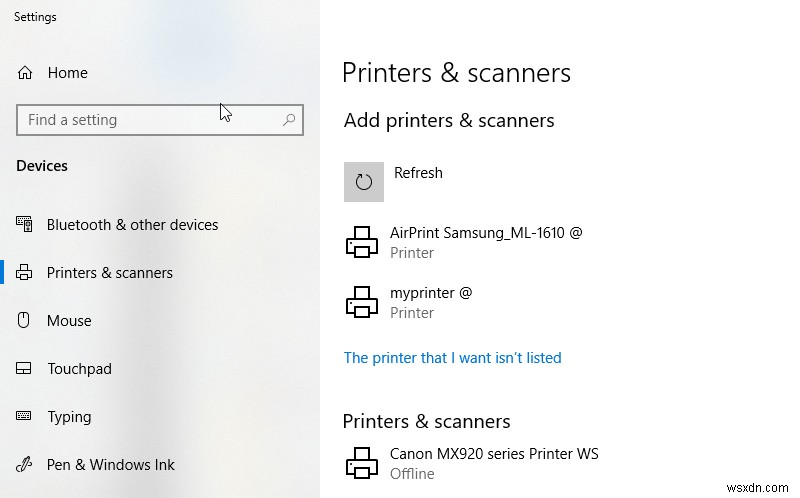Click the Printers & scanners sidebar icon
The height and width of the screenshot is (498, 800).
click(x=25, y=273)
